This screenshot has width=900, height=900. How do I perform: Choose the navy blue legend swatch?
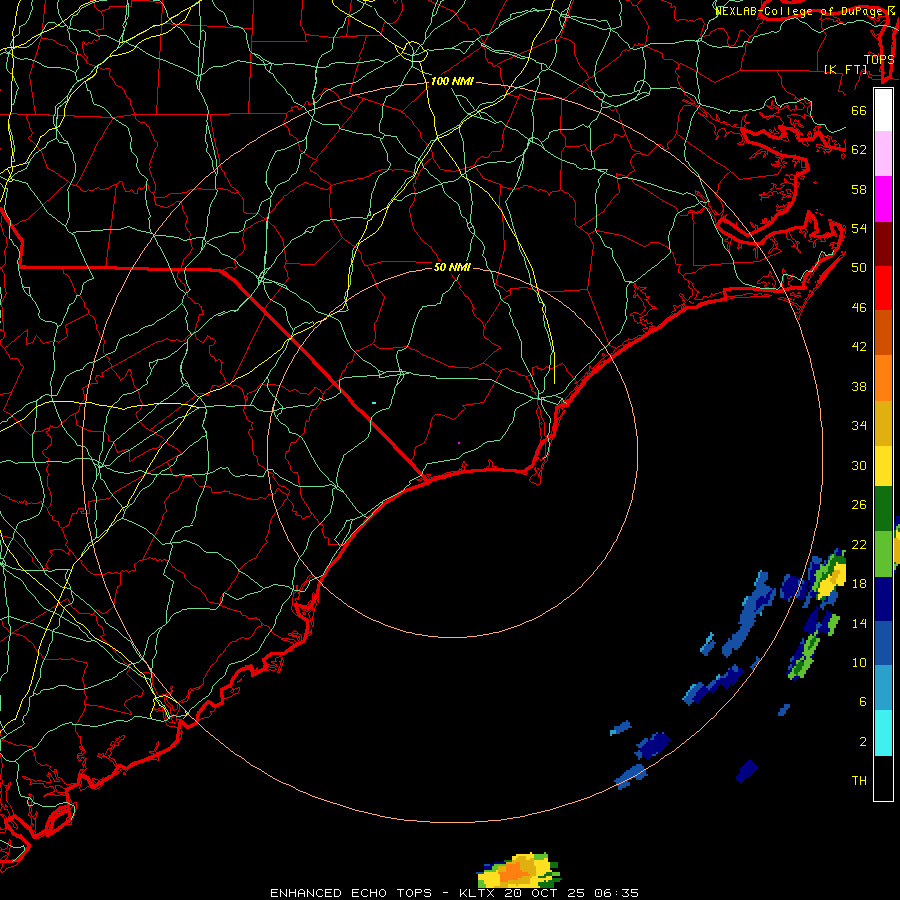(883, 599)
